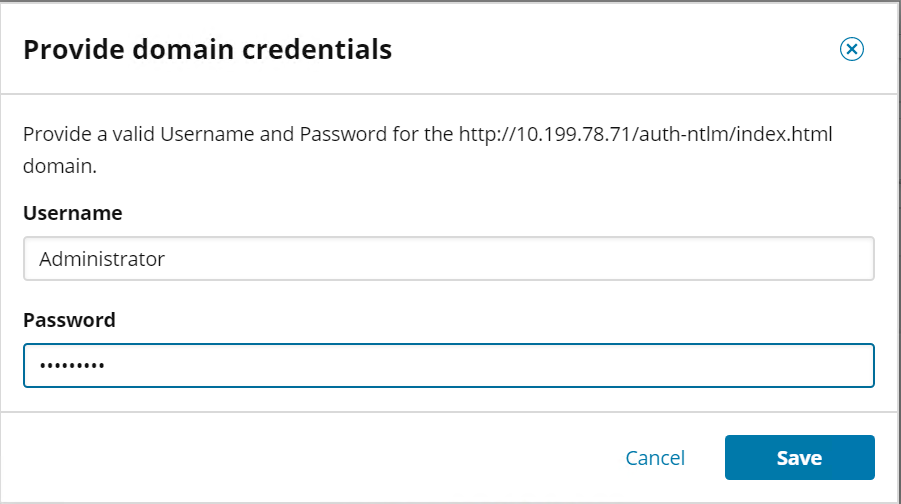Click the masked password dots
901x504 pixels.
pyautogui.click(x=72, y=366)
